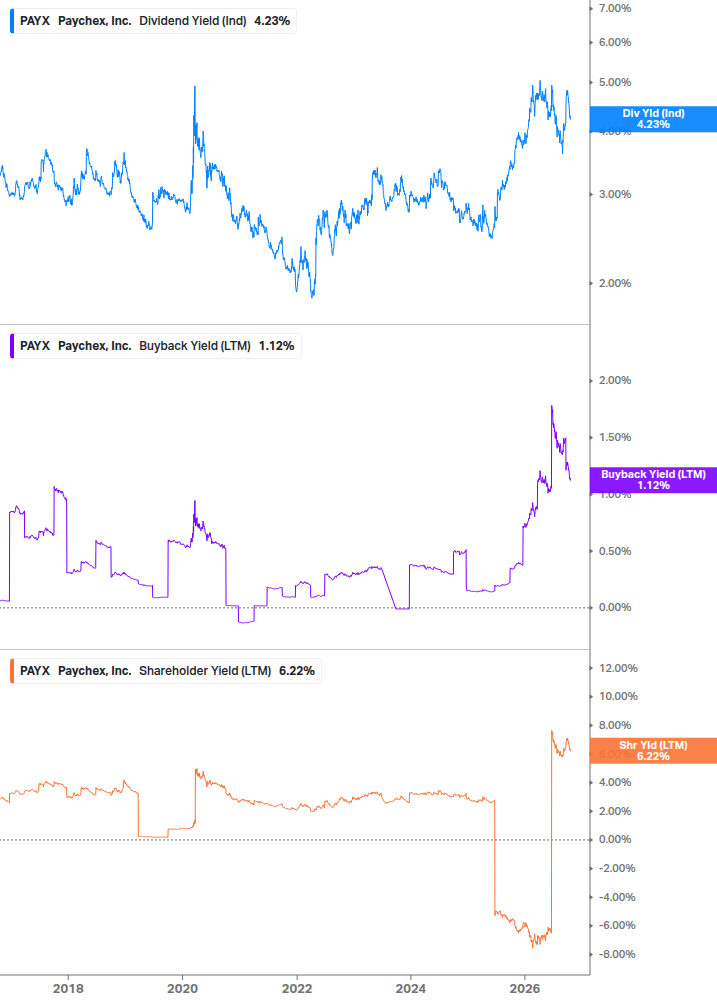The height and width of the screenshot is (1005, 717).
Task: Click the blue Div Yld (Ind) 4.23% axis tag
Action: click(x=653, y=119)
